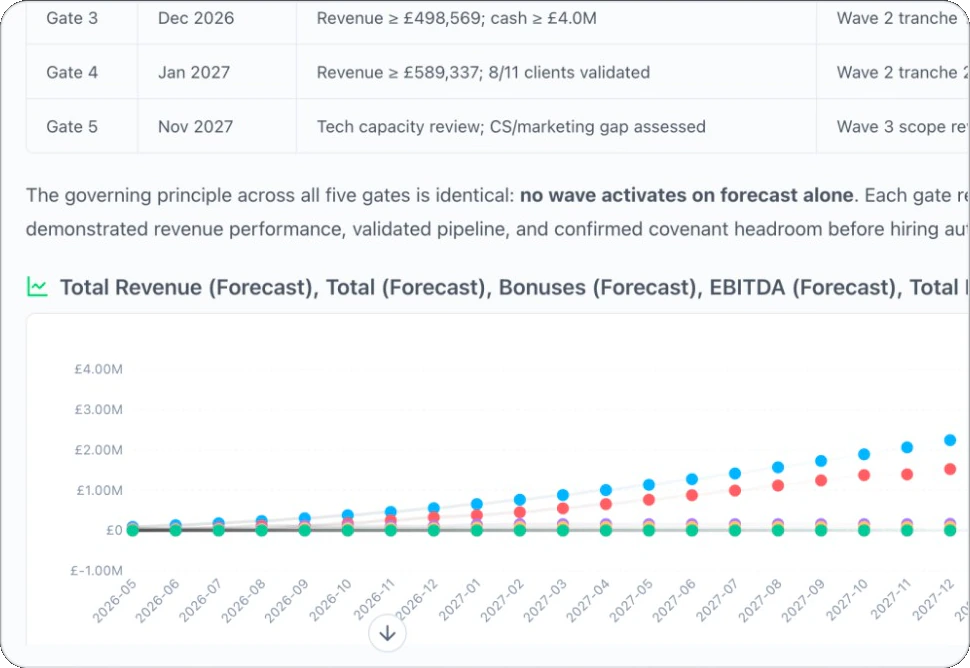This screenshot has height=668, width=970.
Task: Click the green line chart icon
Action: point(37,287)
